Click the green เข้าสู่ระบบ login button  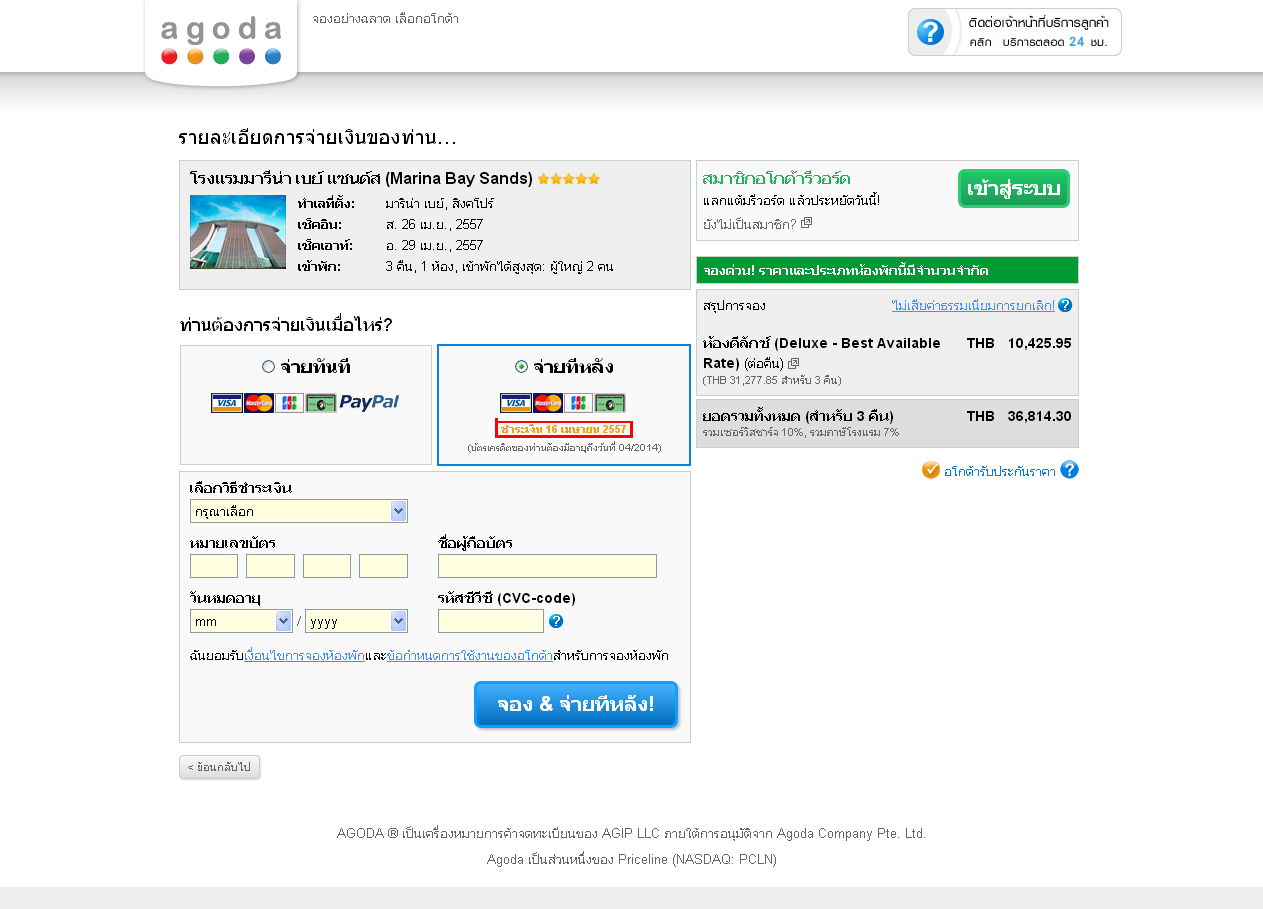coord(1014,189)
